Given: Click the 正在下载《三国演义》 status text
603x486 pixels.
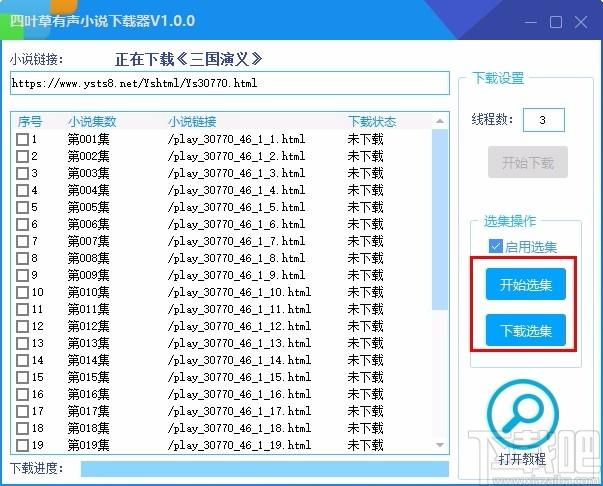Looking at the screenshot, I should pyautogui.click(x=189, y=59).
